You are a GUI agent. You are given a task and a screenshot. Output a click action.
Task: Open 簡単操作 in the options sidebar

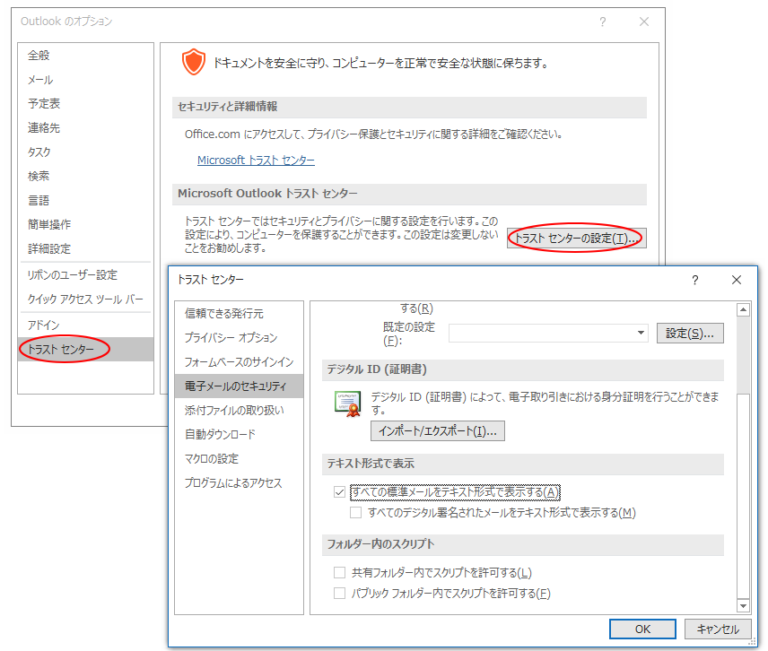[49, 224]
